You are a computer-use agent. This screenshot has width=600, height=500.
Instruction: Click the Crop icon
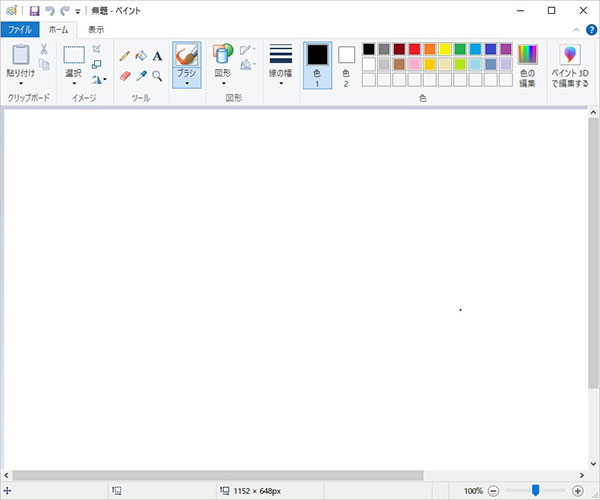[x=97, y=49]
